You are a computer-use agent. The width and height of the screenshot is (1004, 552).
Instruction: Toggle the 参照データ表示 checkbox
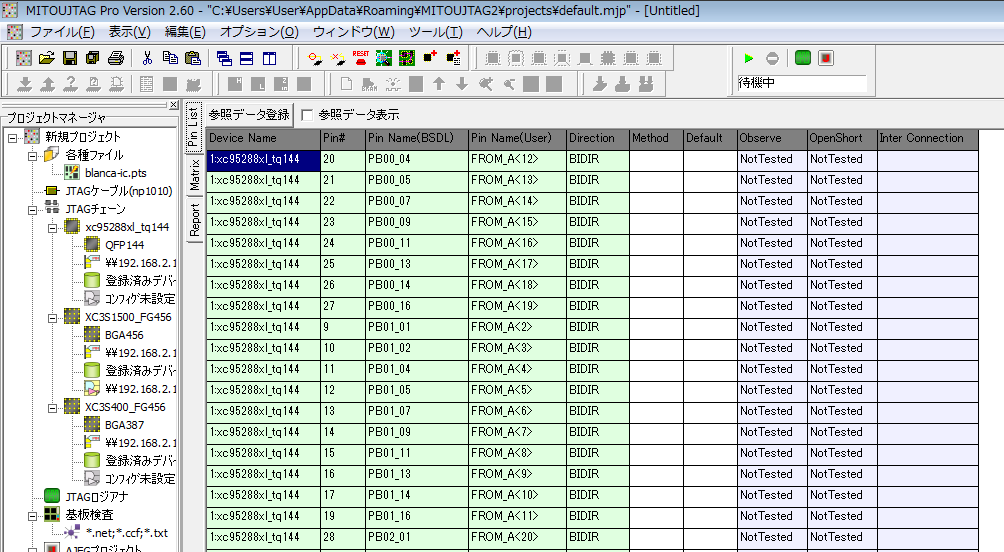[x=307, y=114]
